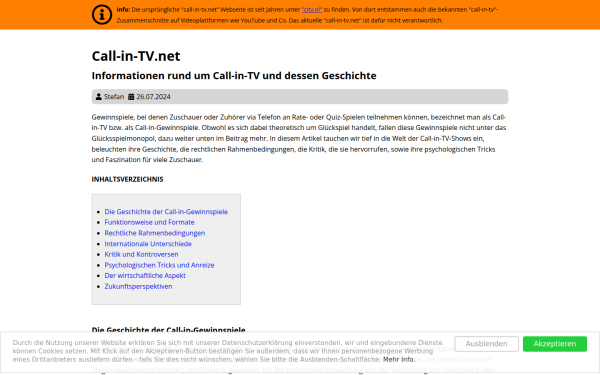Click the info circle icon in orange banner
This screenshot has height=375, width=600.
[102, 15]
